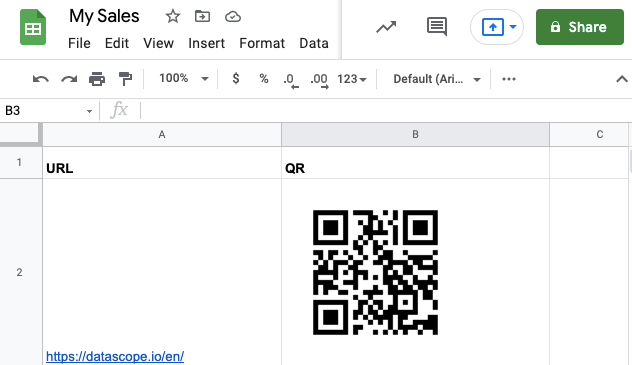The image size is (632, 365).
Task: Open the activity dashboard trend icon
Action: 386,27
